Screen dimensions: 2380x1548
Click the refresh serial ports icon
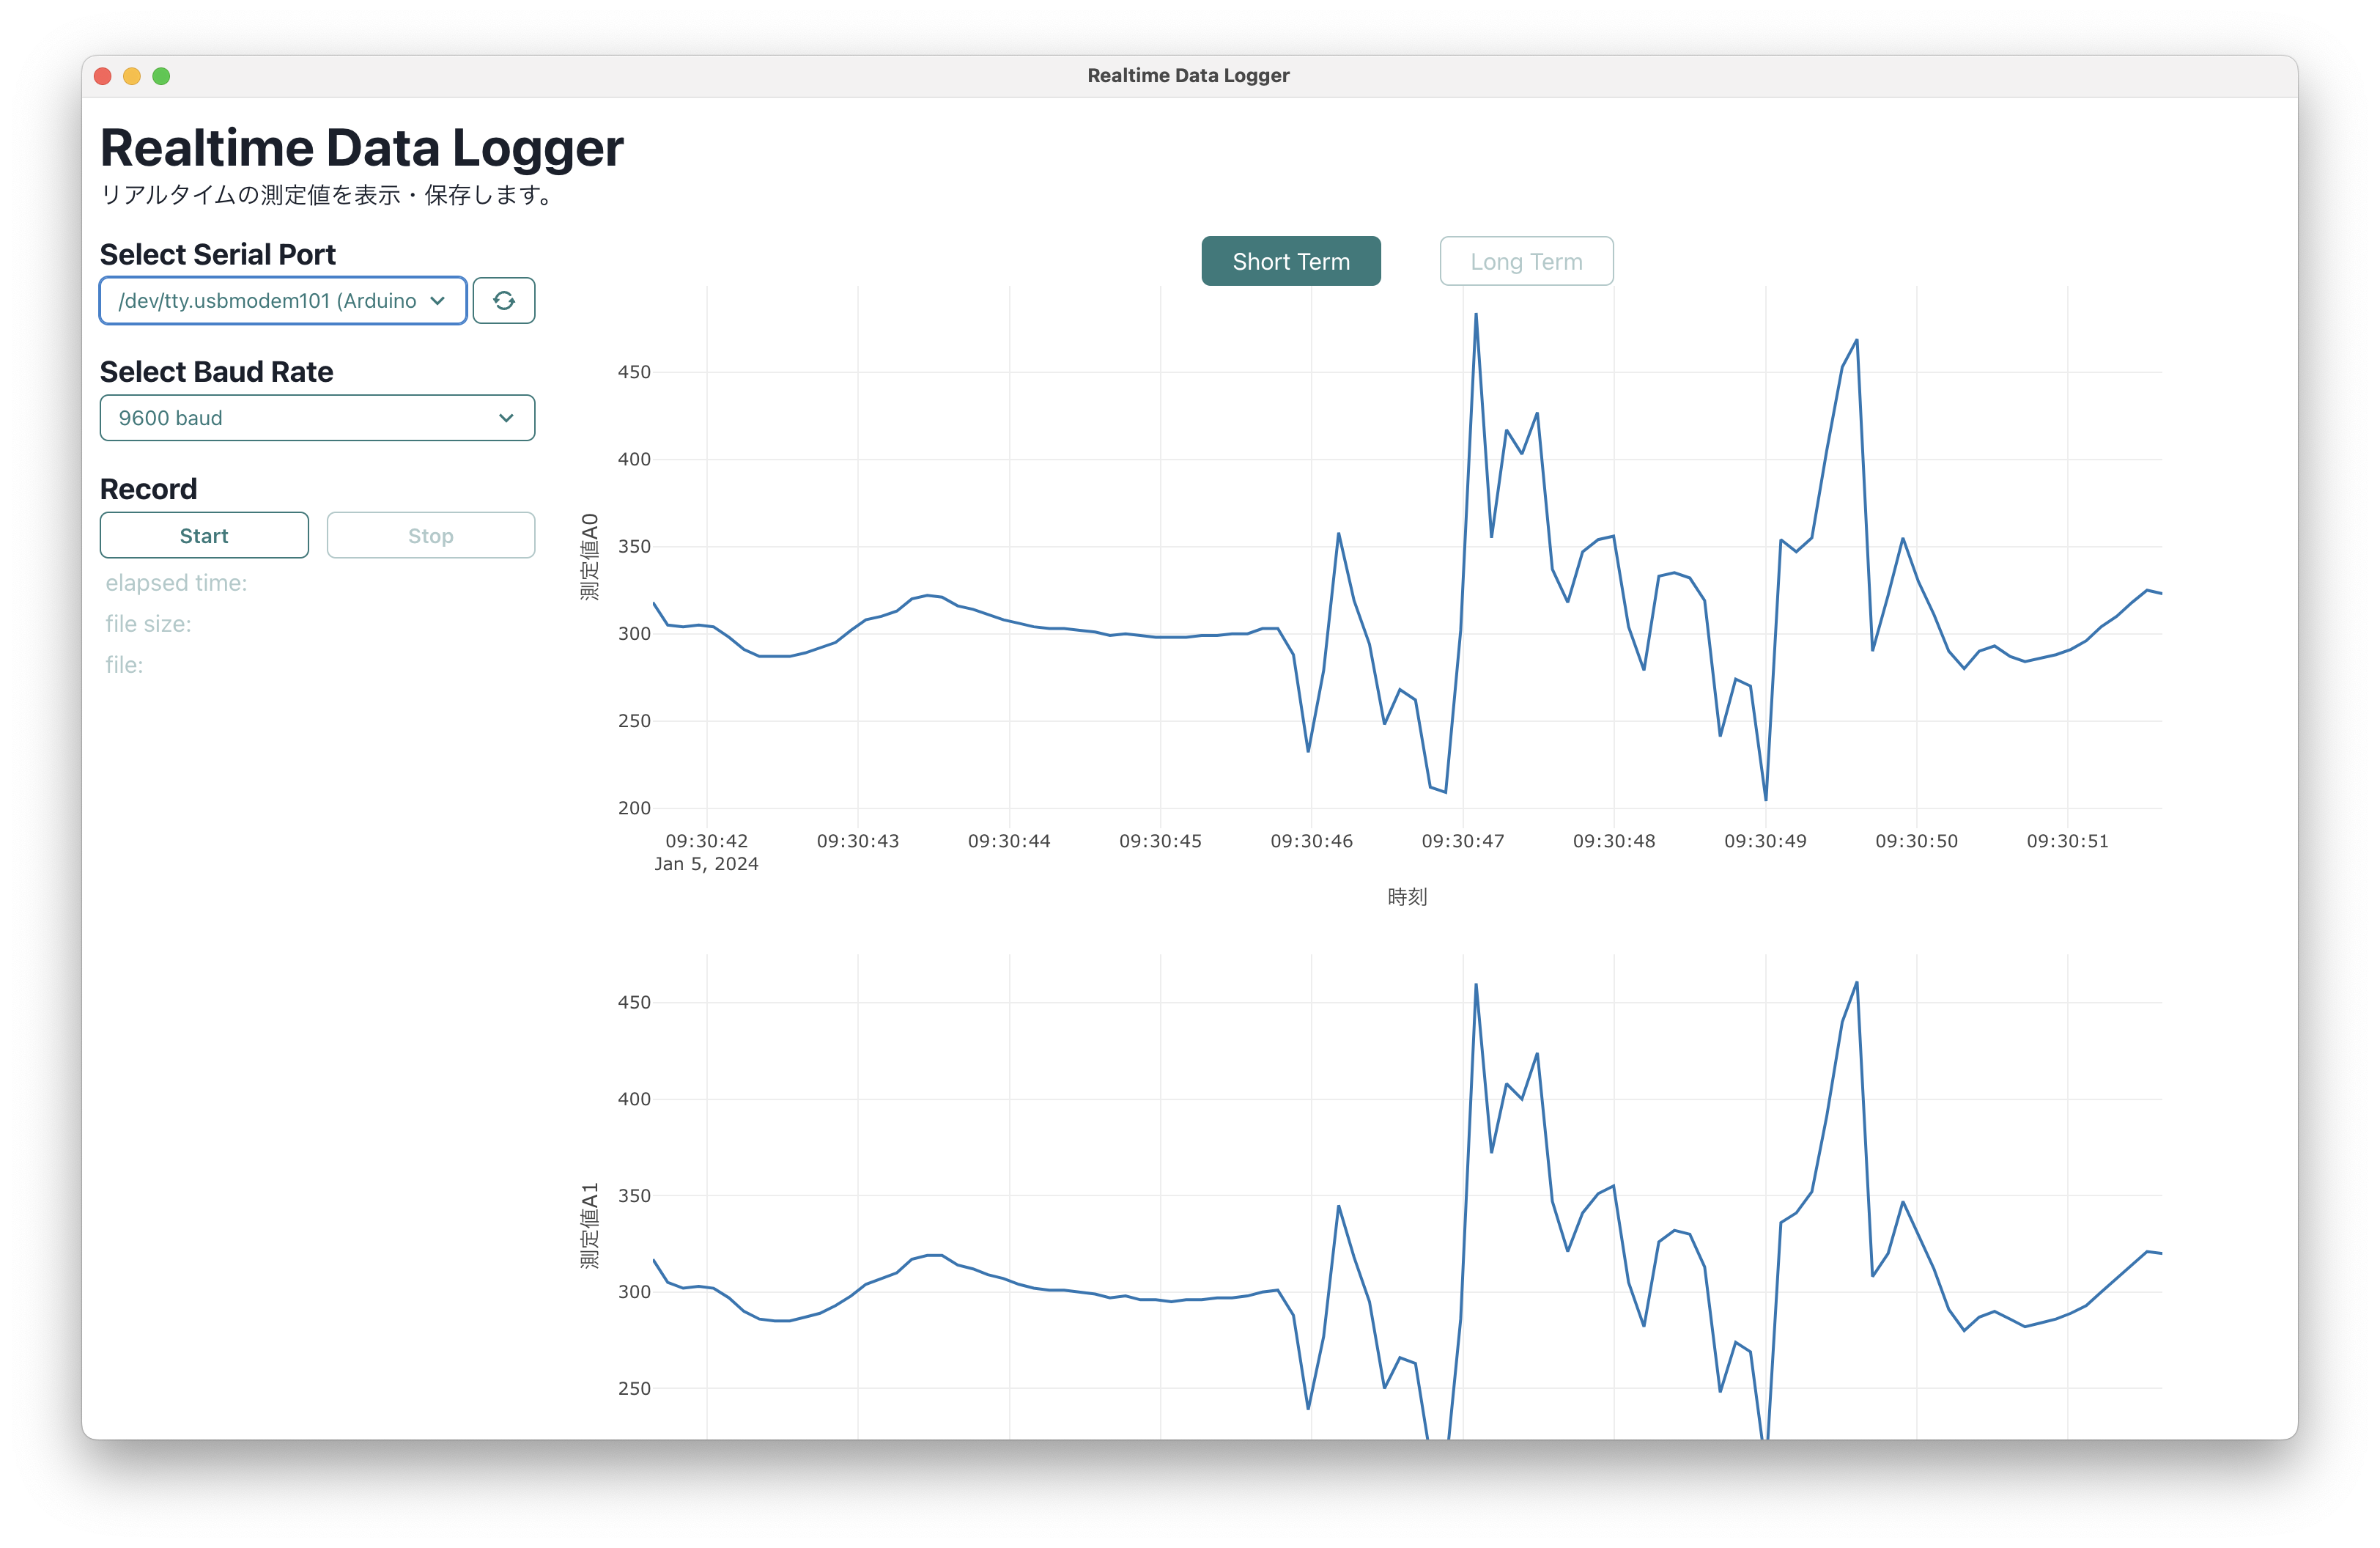click(503, 300)
